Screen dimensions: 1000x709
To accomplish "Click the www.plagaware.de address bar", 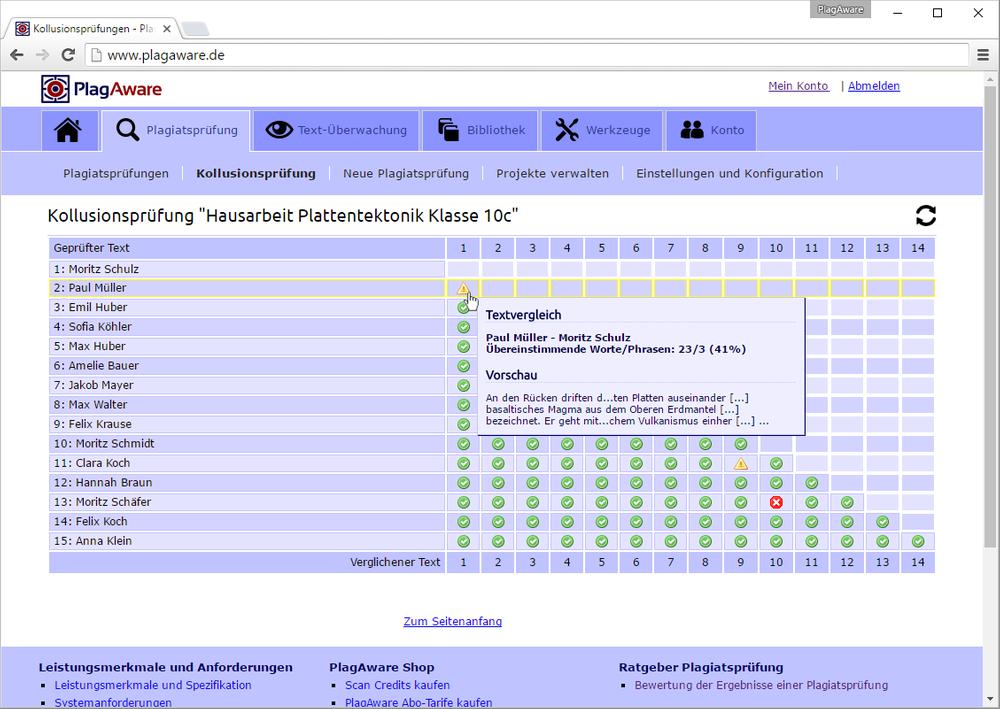I will (x=527, y=55).
